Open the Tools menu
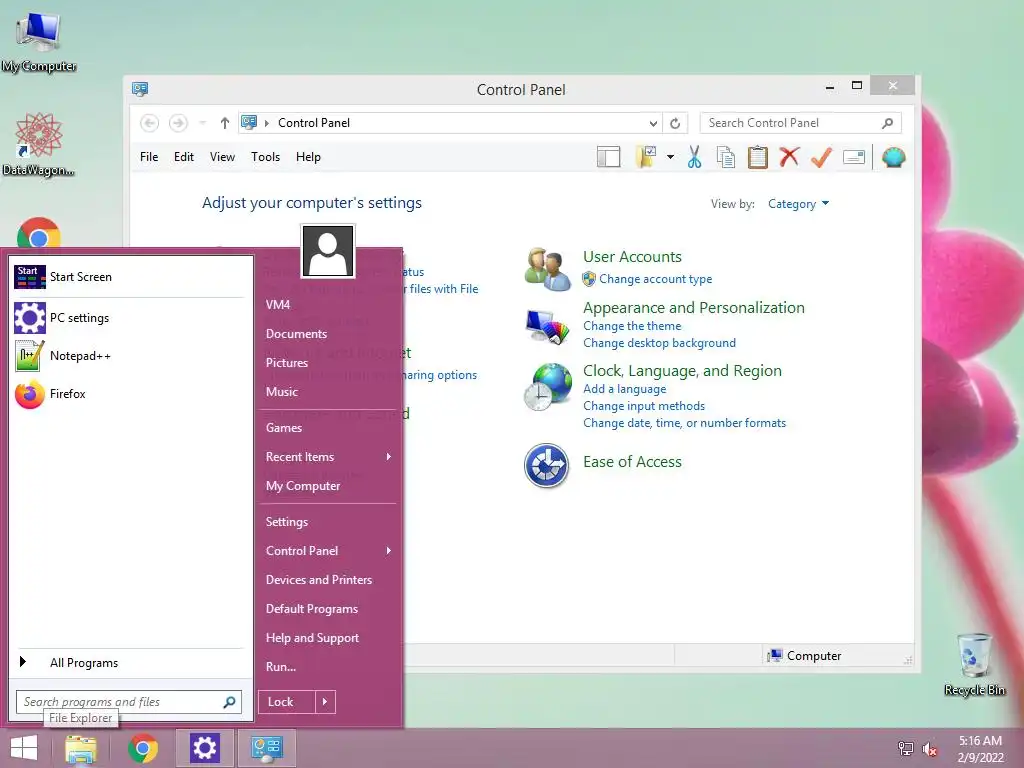 265,157
